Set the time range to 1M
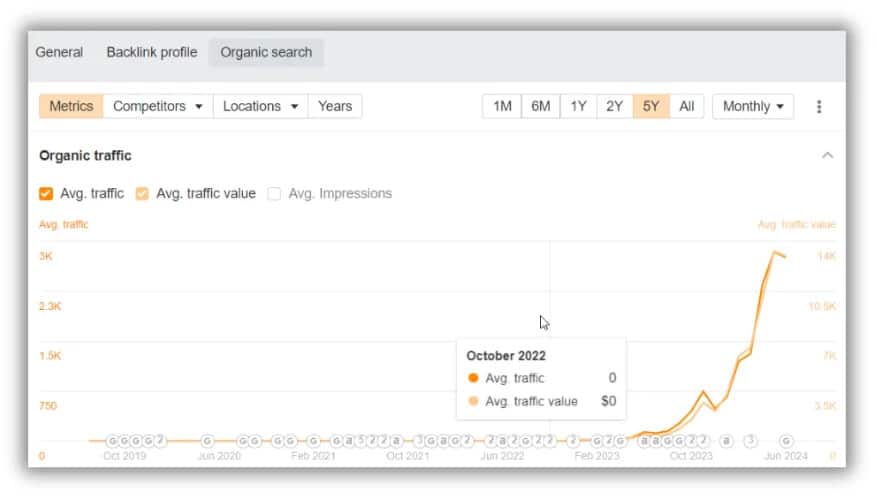The image size is (877, 502). click(x=502, y=106)
